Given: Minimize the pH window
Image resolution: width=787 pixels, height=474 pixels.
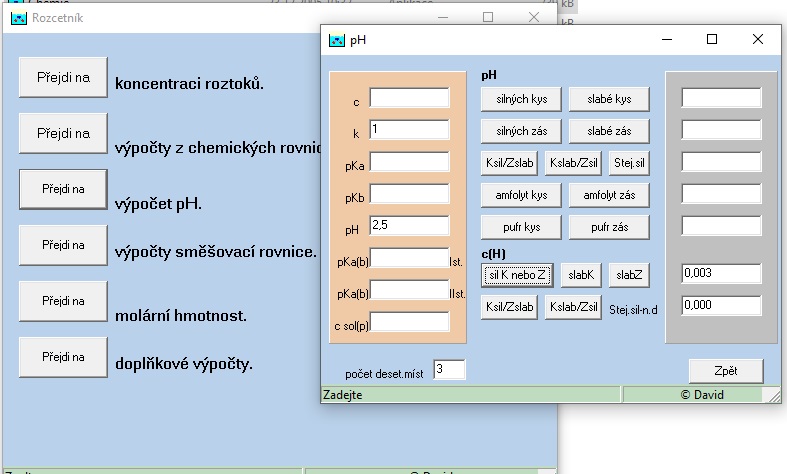Looking at the screenshot, I should coord(667,39).
